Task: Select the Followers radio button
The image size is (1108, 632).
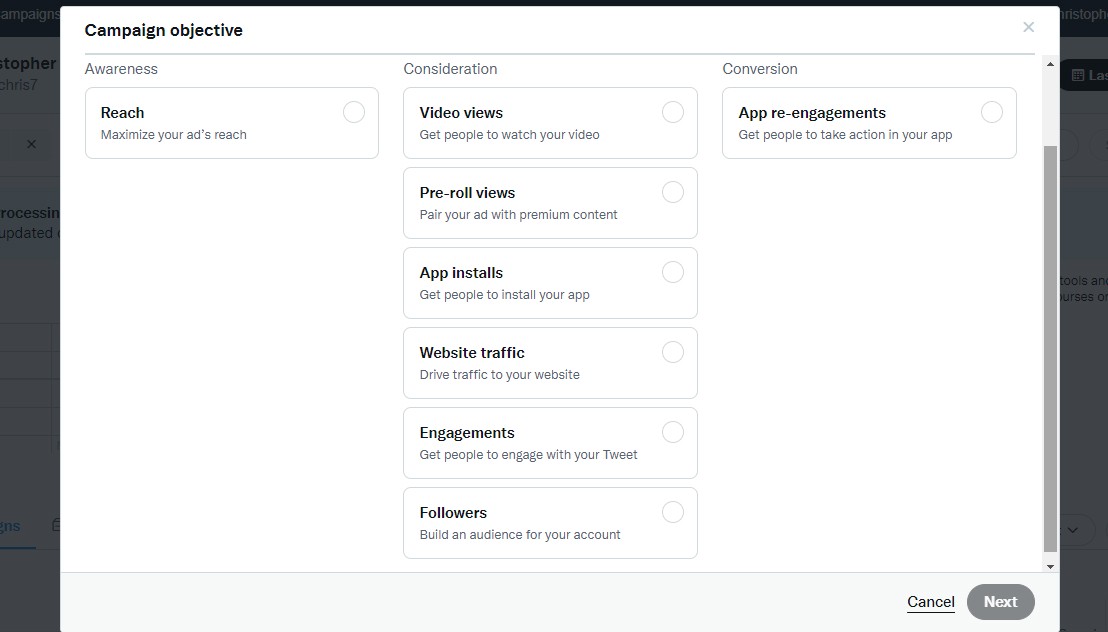Action: coord(673,512)
